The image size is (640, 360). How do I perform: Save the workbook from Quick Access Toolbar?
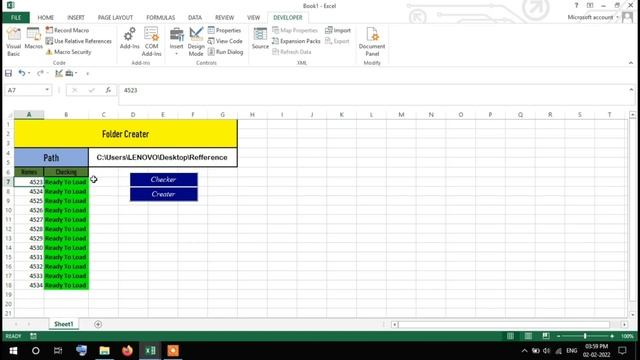pyautogui.click(x=9, y=73)
